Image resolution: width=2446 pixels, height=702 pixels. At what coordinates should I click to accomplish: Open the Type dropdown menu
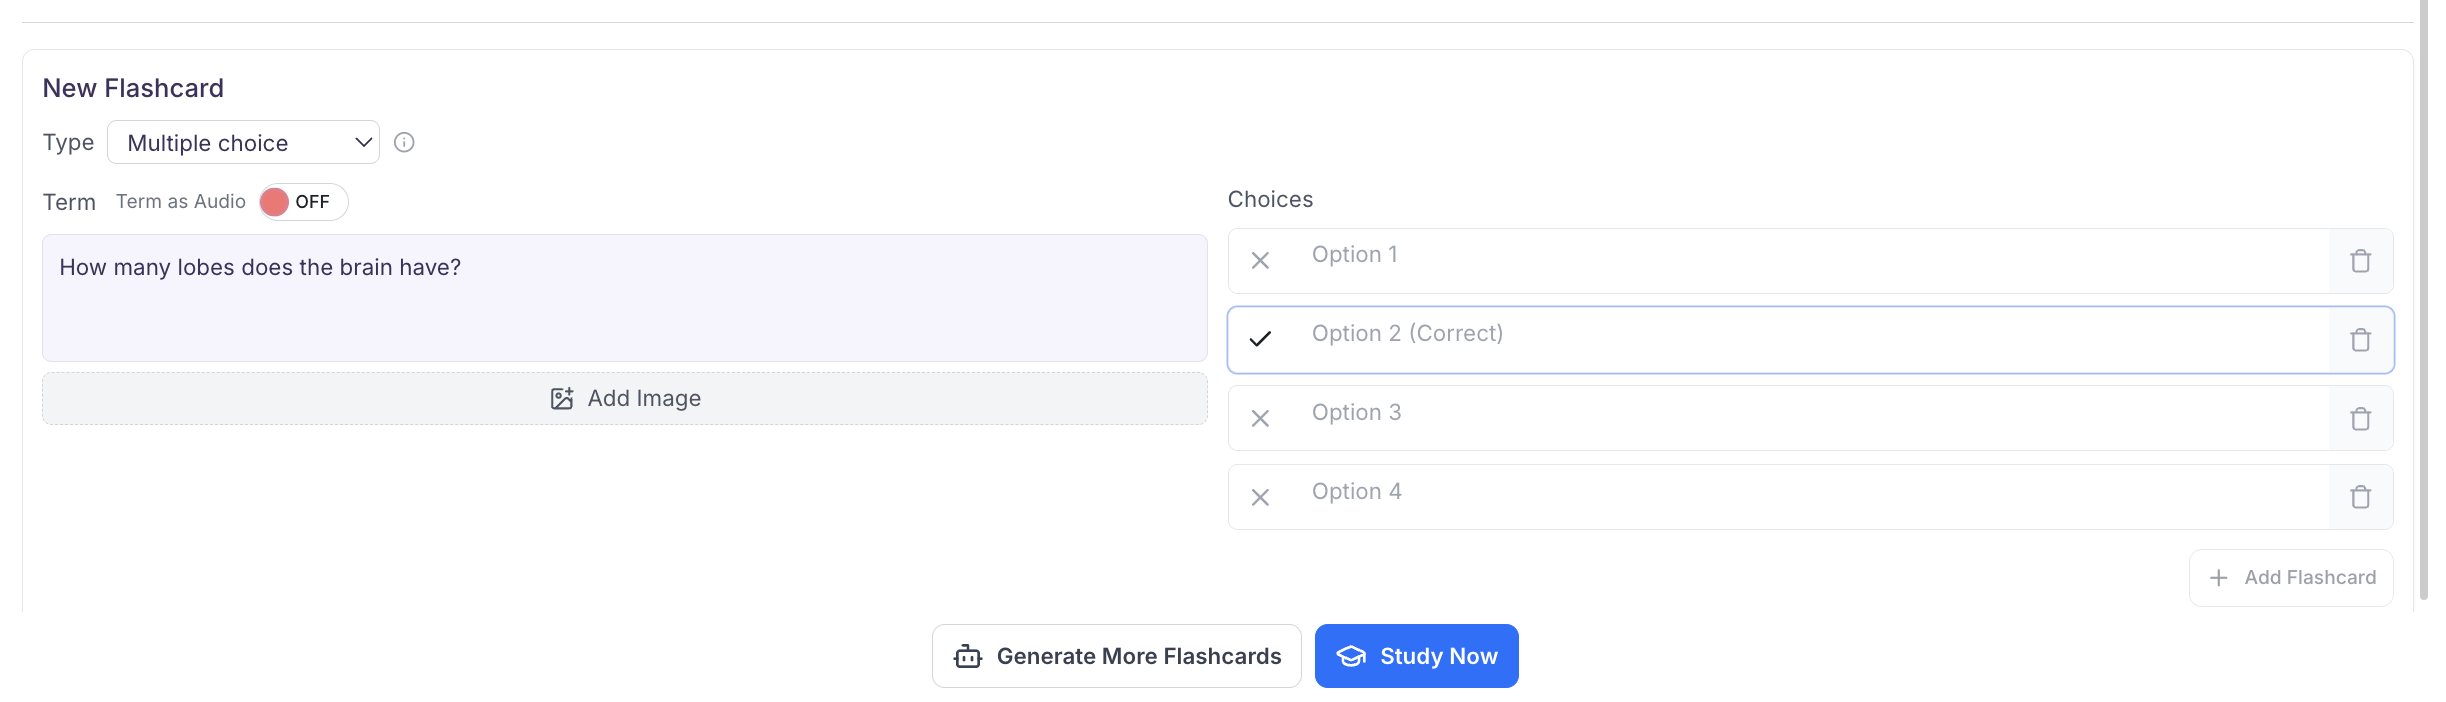[x=243, y=143]
